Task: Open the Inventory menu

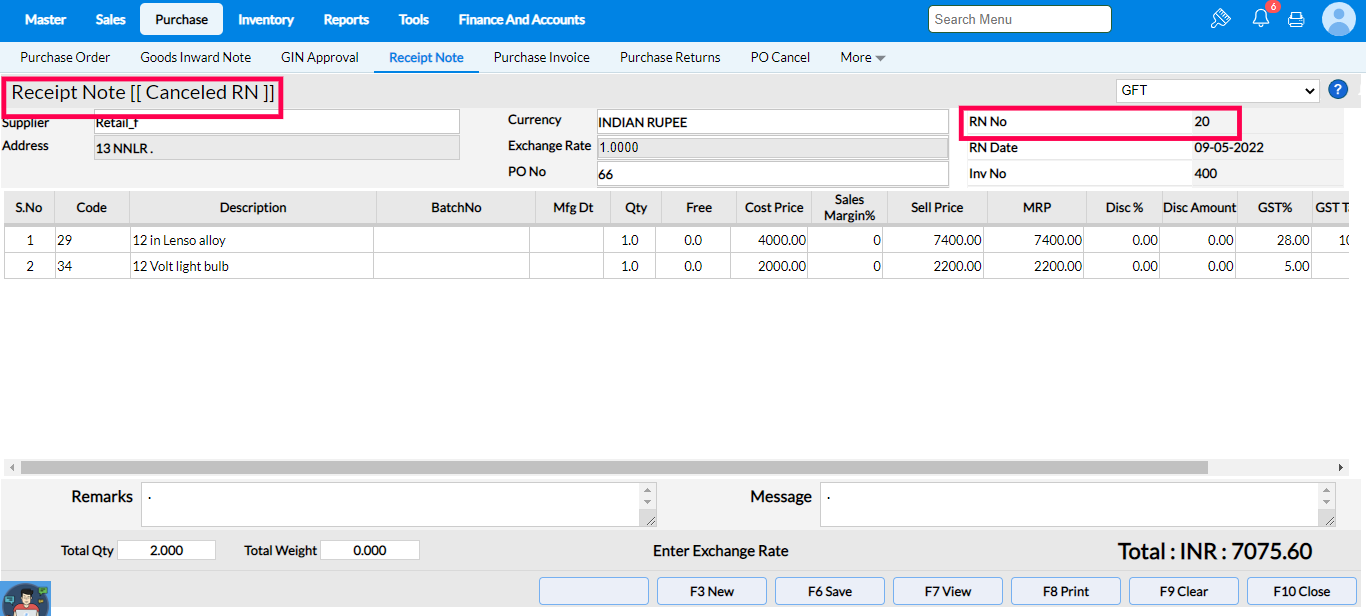Action: [266, 19]
